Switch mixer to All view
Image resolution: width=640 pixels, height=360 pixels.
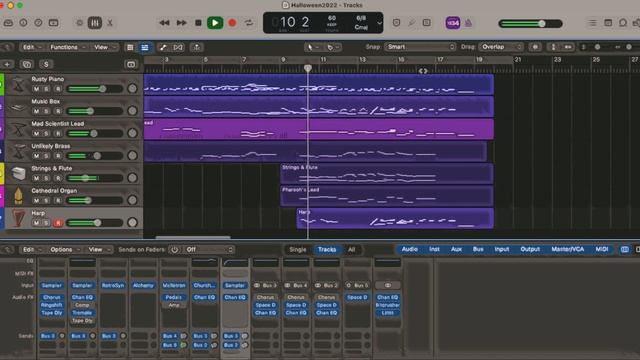pyautogui.click(x=351, y=249)
